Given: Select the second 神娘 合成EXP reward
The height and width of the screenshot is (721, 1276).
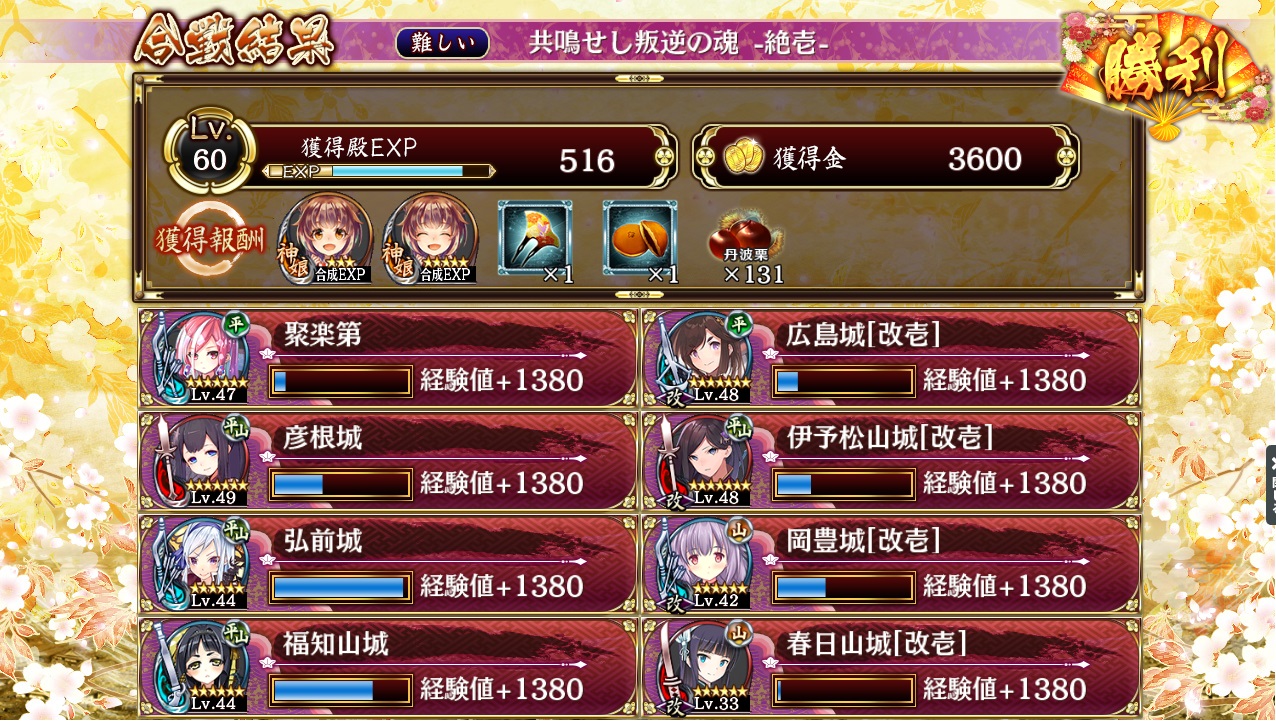Looking at the screenshot, I should click(x=430, y=238).
